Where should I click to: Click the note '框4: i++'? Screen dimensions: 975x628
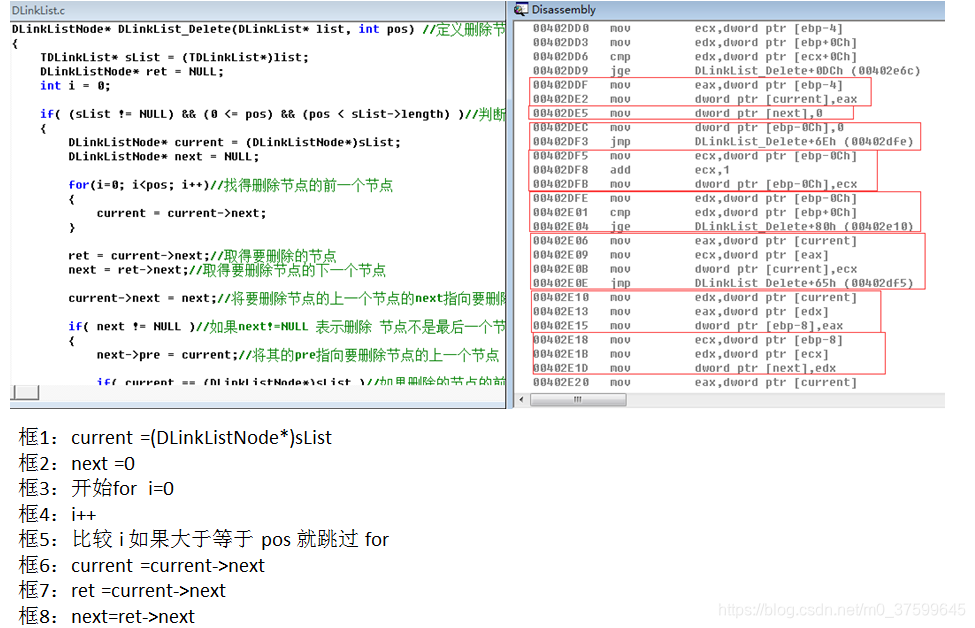pos(57,515)
